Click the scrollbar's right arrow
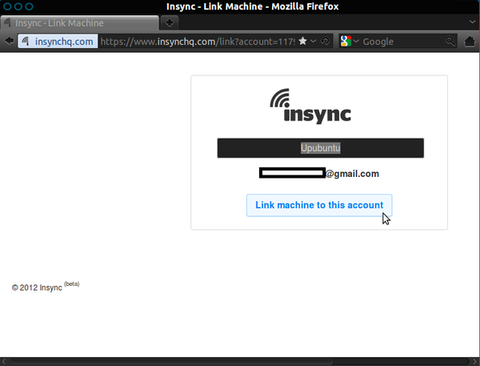Image resolution: width=480 pixels, height=366 pixels. 475,361
